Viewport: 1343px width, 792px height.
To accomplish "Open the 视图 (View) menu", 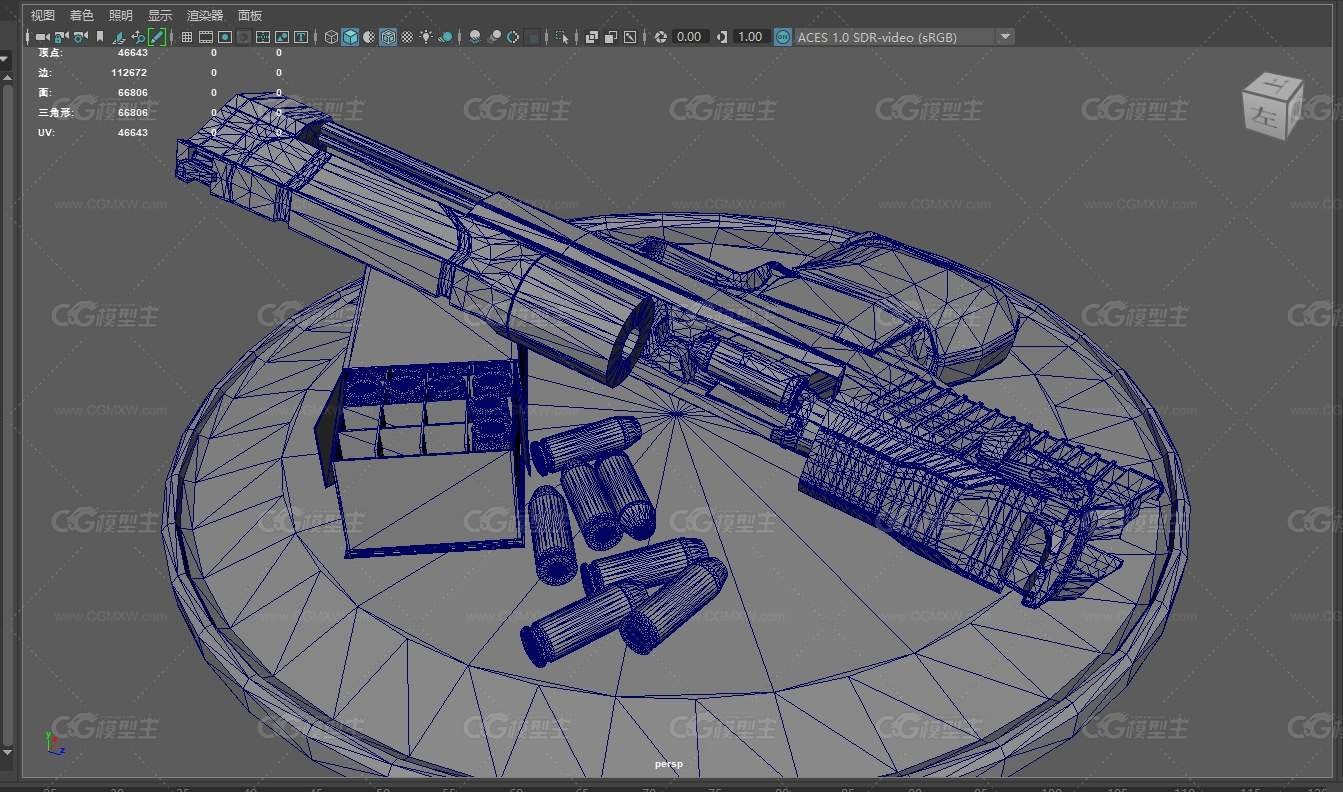I will click(x=43, y=15).
